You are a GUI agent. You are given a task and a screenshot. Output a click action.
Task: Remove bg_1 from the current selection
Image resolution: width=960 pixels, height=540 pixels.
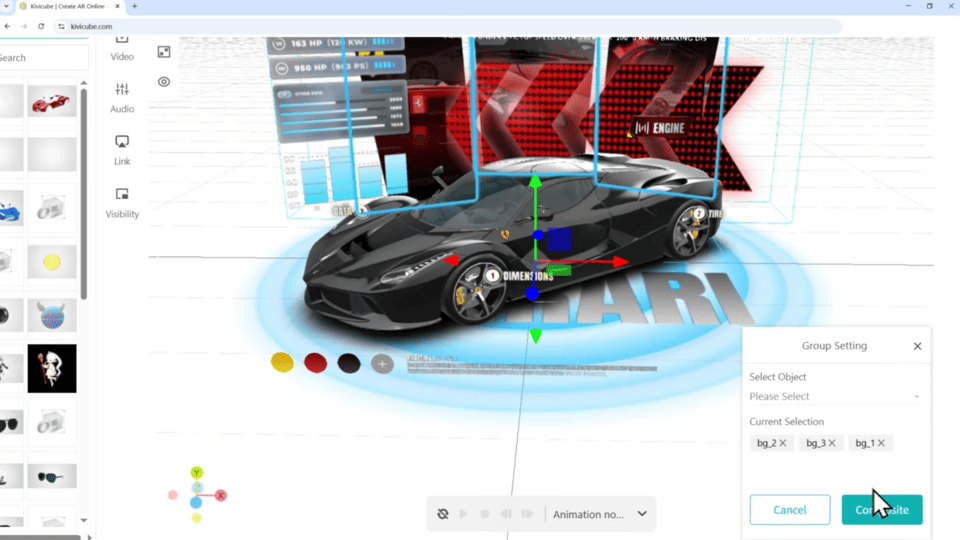(x=881, y=443)
